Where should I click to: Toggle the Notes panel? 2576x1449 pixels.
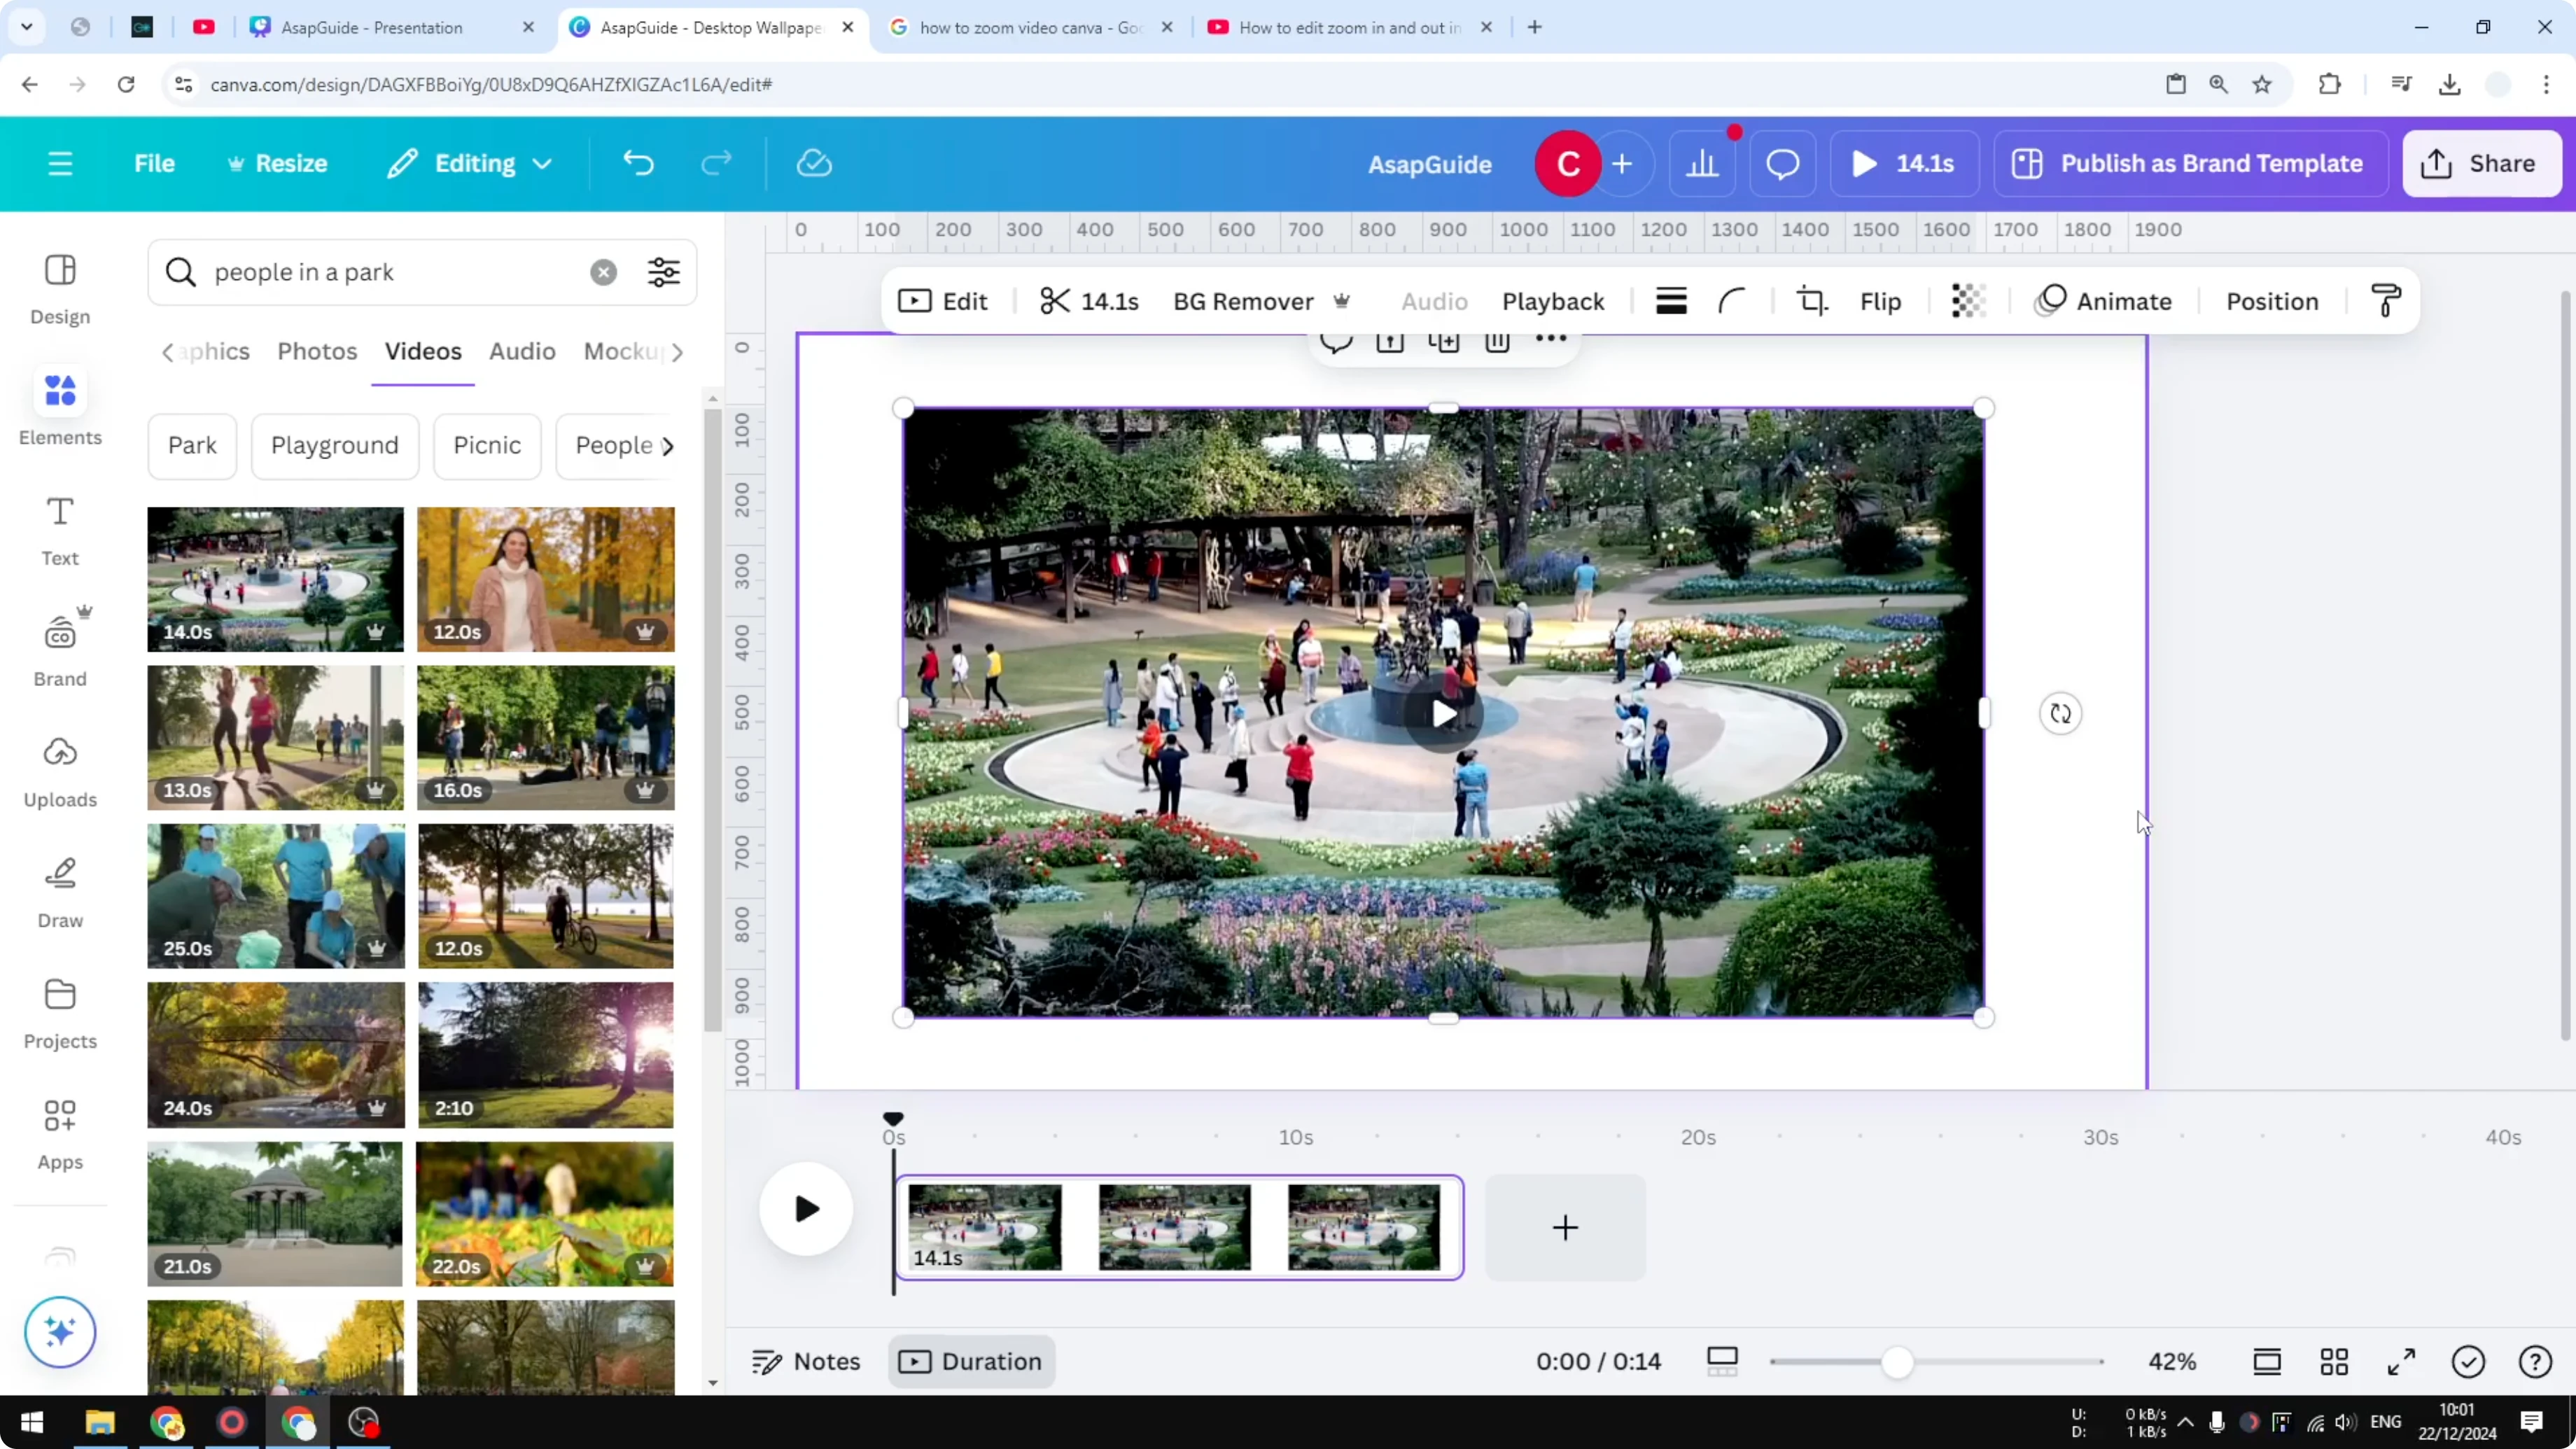805,1360
